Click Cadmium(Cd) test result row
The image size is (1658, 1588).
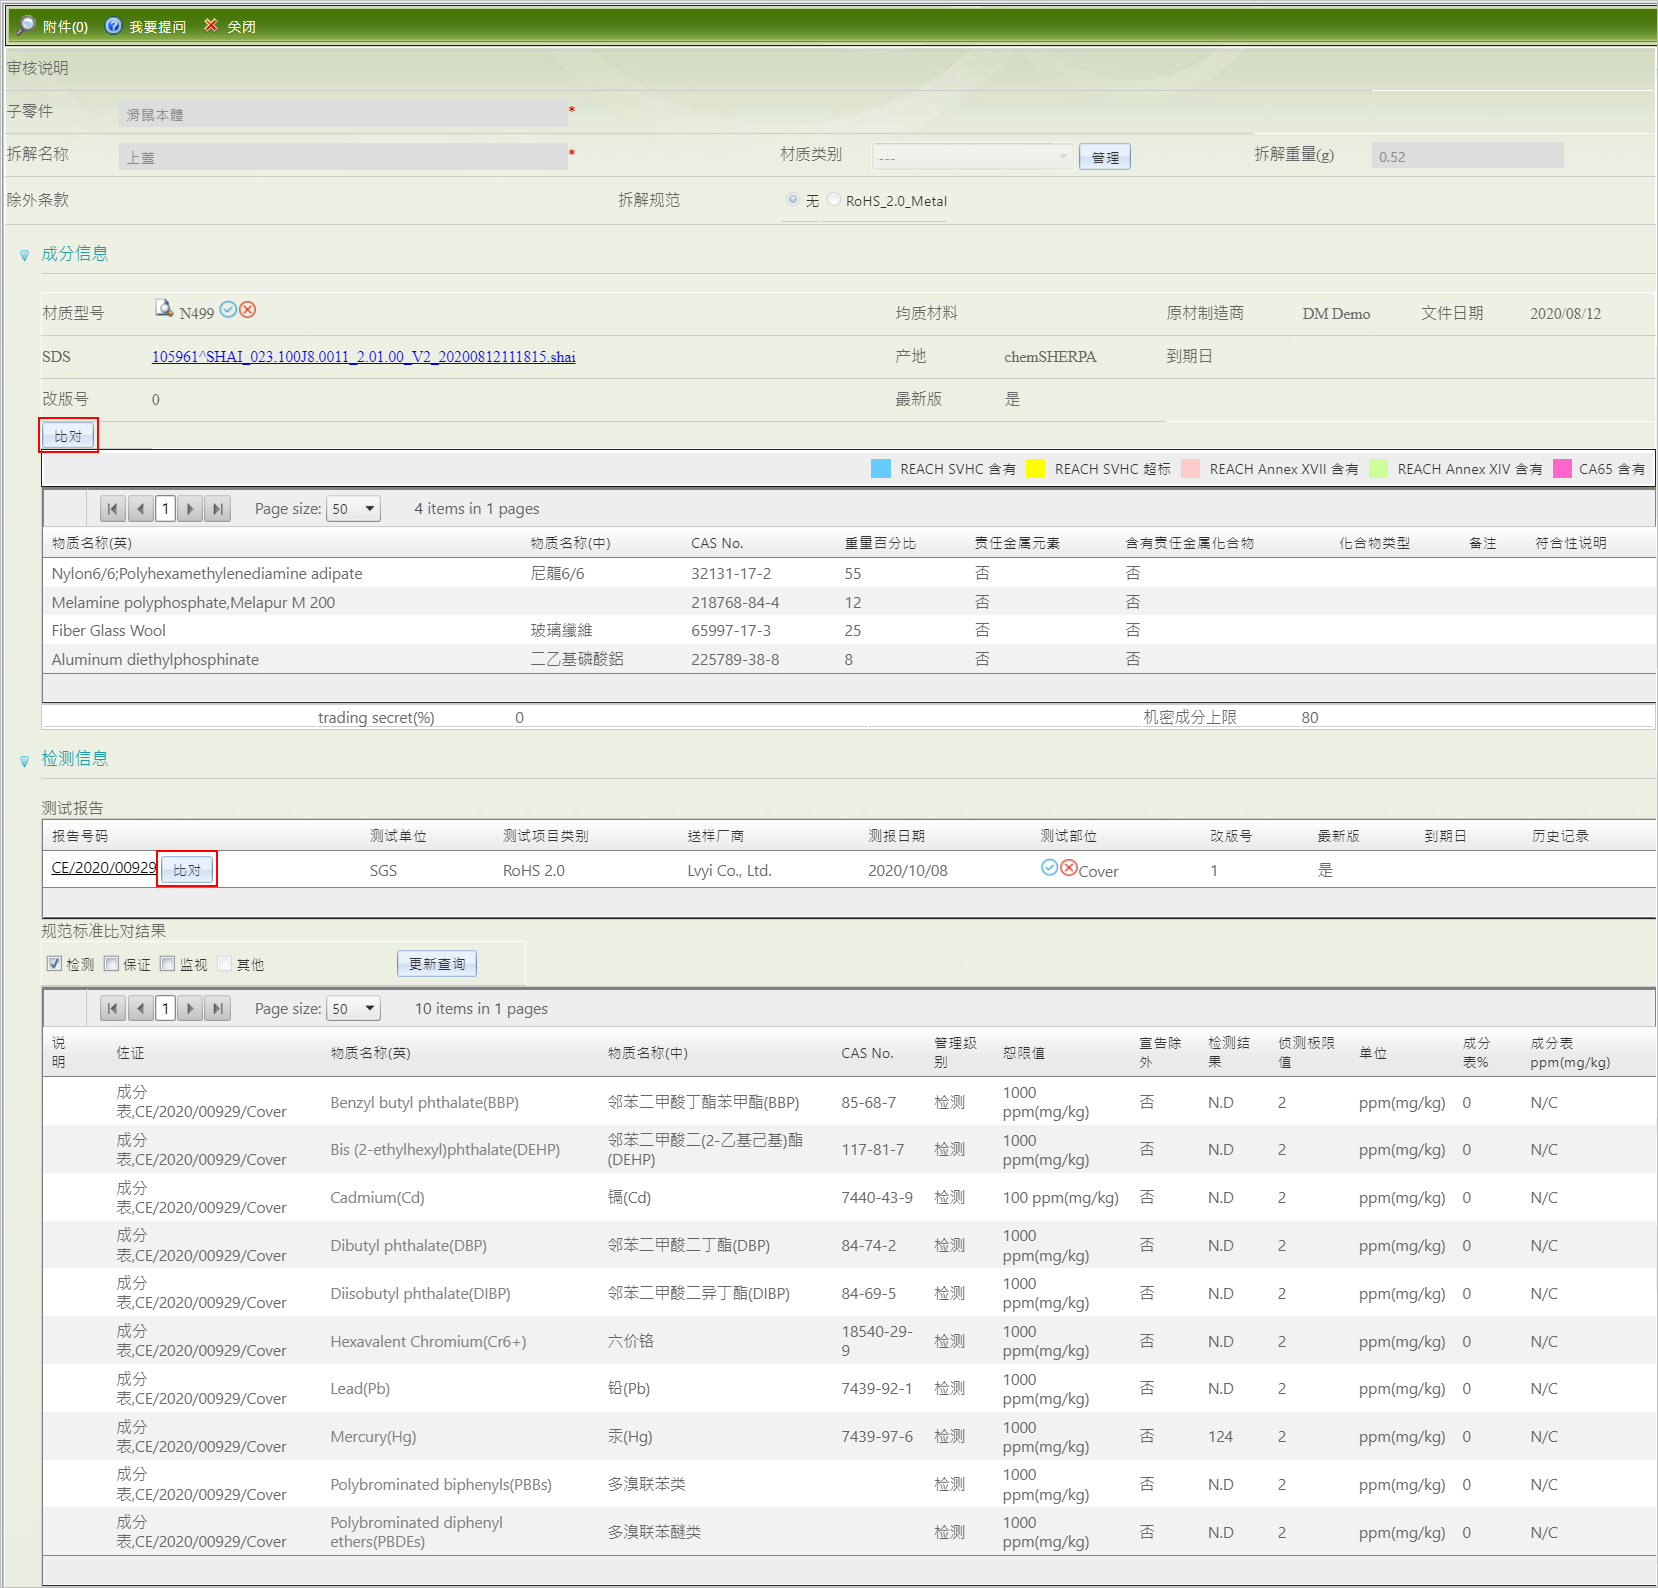coord(848,1197)
